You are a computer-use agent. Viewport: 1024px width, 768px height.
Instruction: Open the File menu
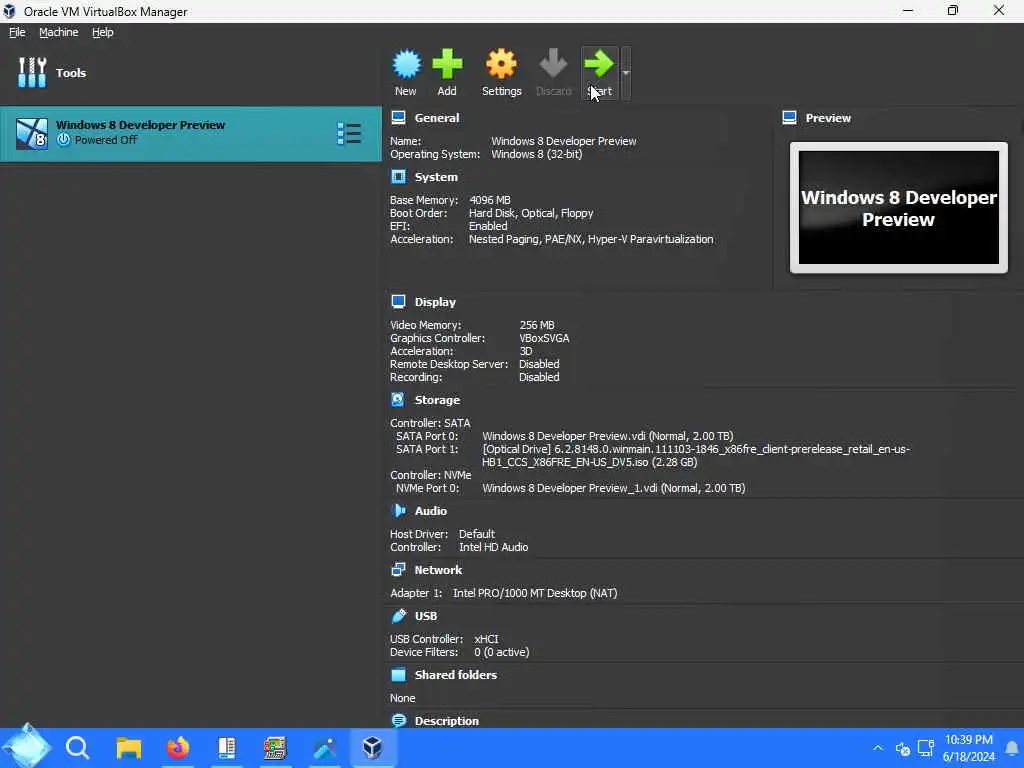click(x=17, y=32)
